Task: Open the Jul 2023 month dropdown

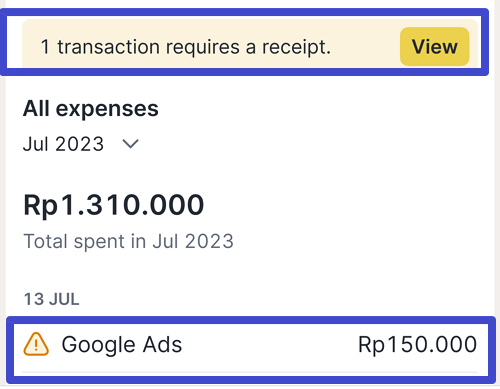Action: tap(81, 144)
